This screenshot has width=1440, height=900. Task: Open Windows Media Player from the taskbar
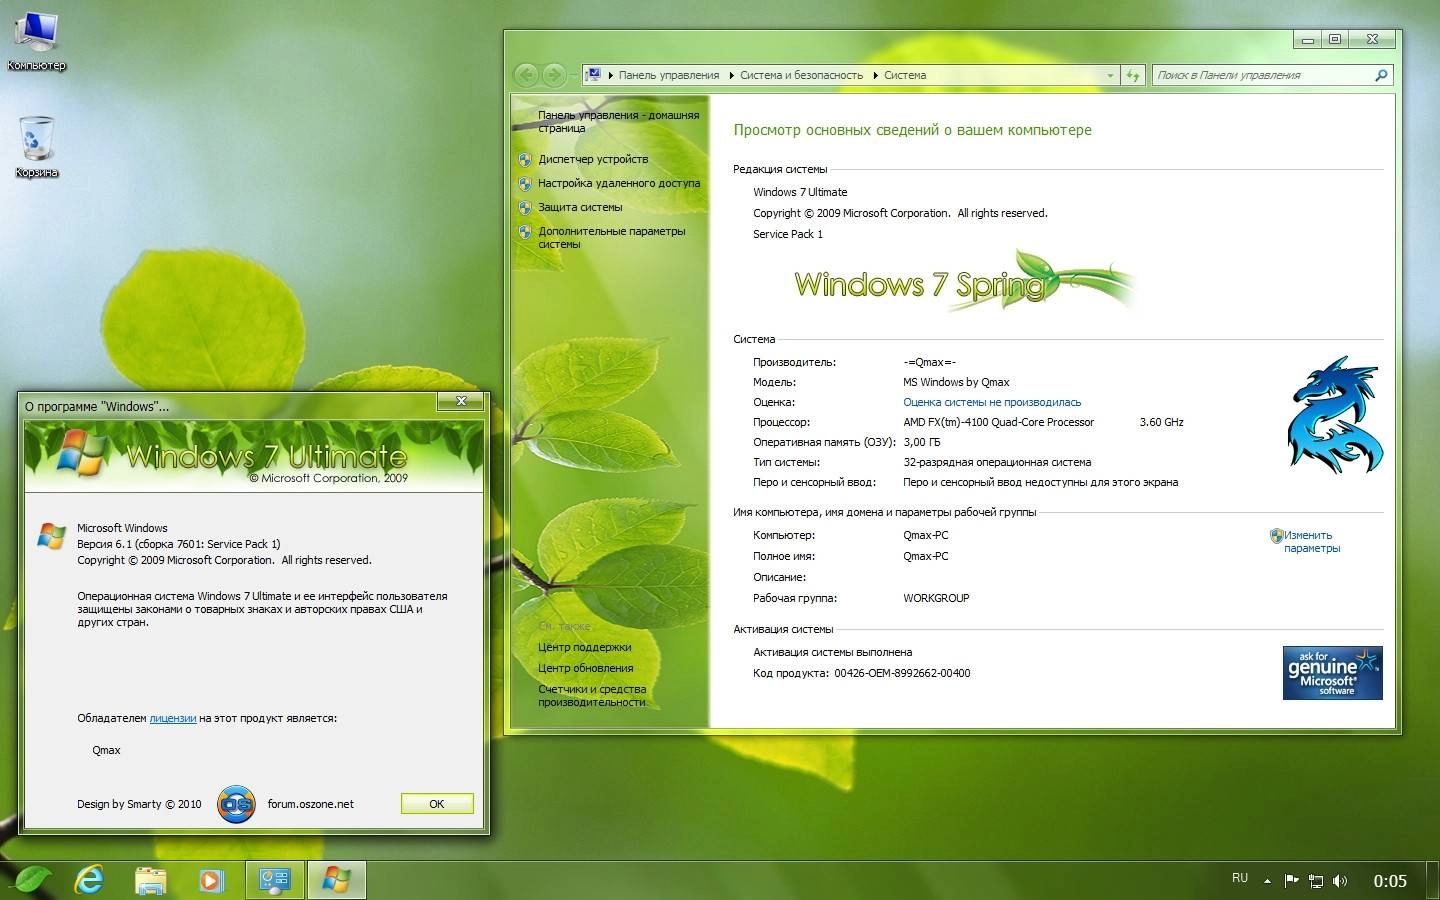[210, 880]
